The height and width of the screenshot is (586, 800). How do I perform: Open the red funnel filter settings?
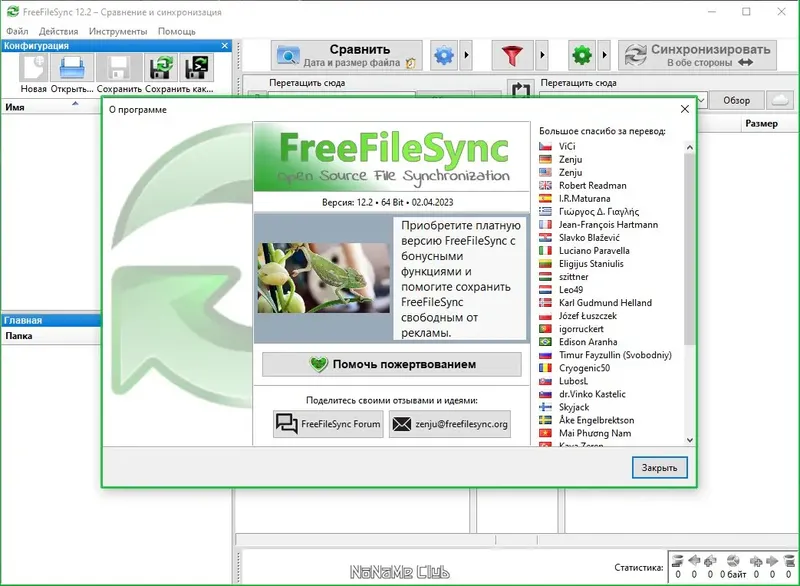512,55
